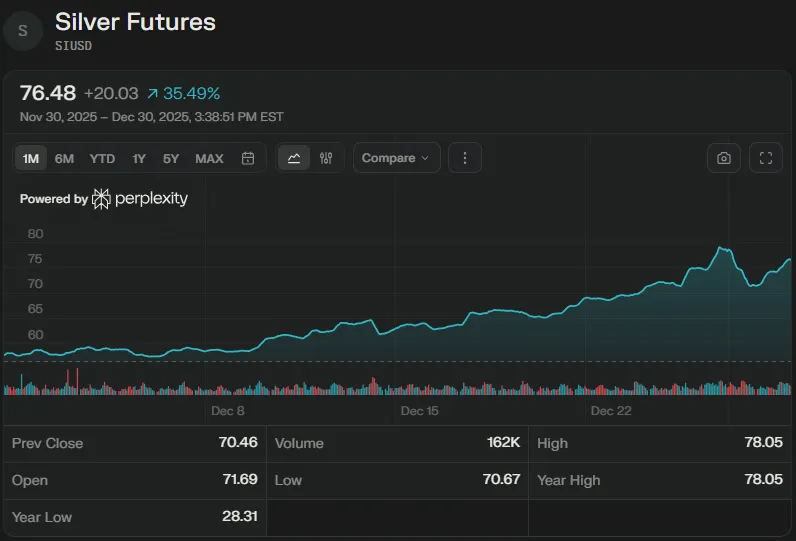Click the price peak on the chart line
This screenshot has height=541, width=796.
point(719,247)
